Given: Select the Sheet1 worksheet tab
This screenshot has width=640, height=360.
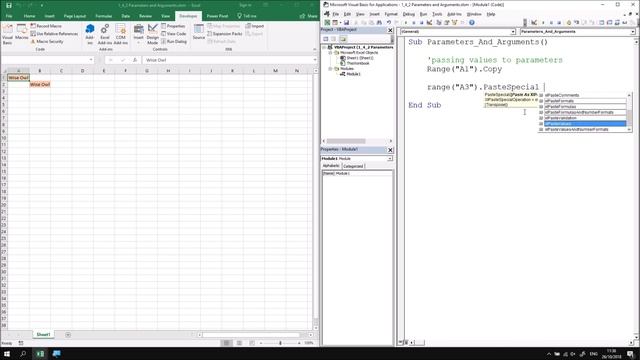Looking at the screenshot, I should pyautogui.click(x=43, y=335).
